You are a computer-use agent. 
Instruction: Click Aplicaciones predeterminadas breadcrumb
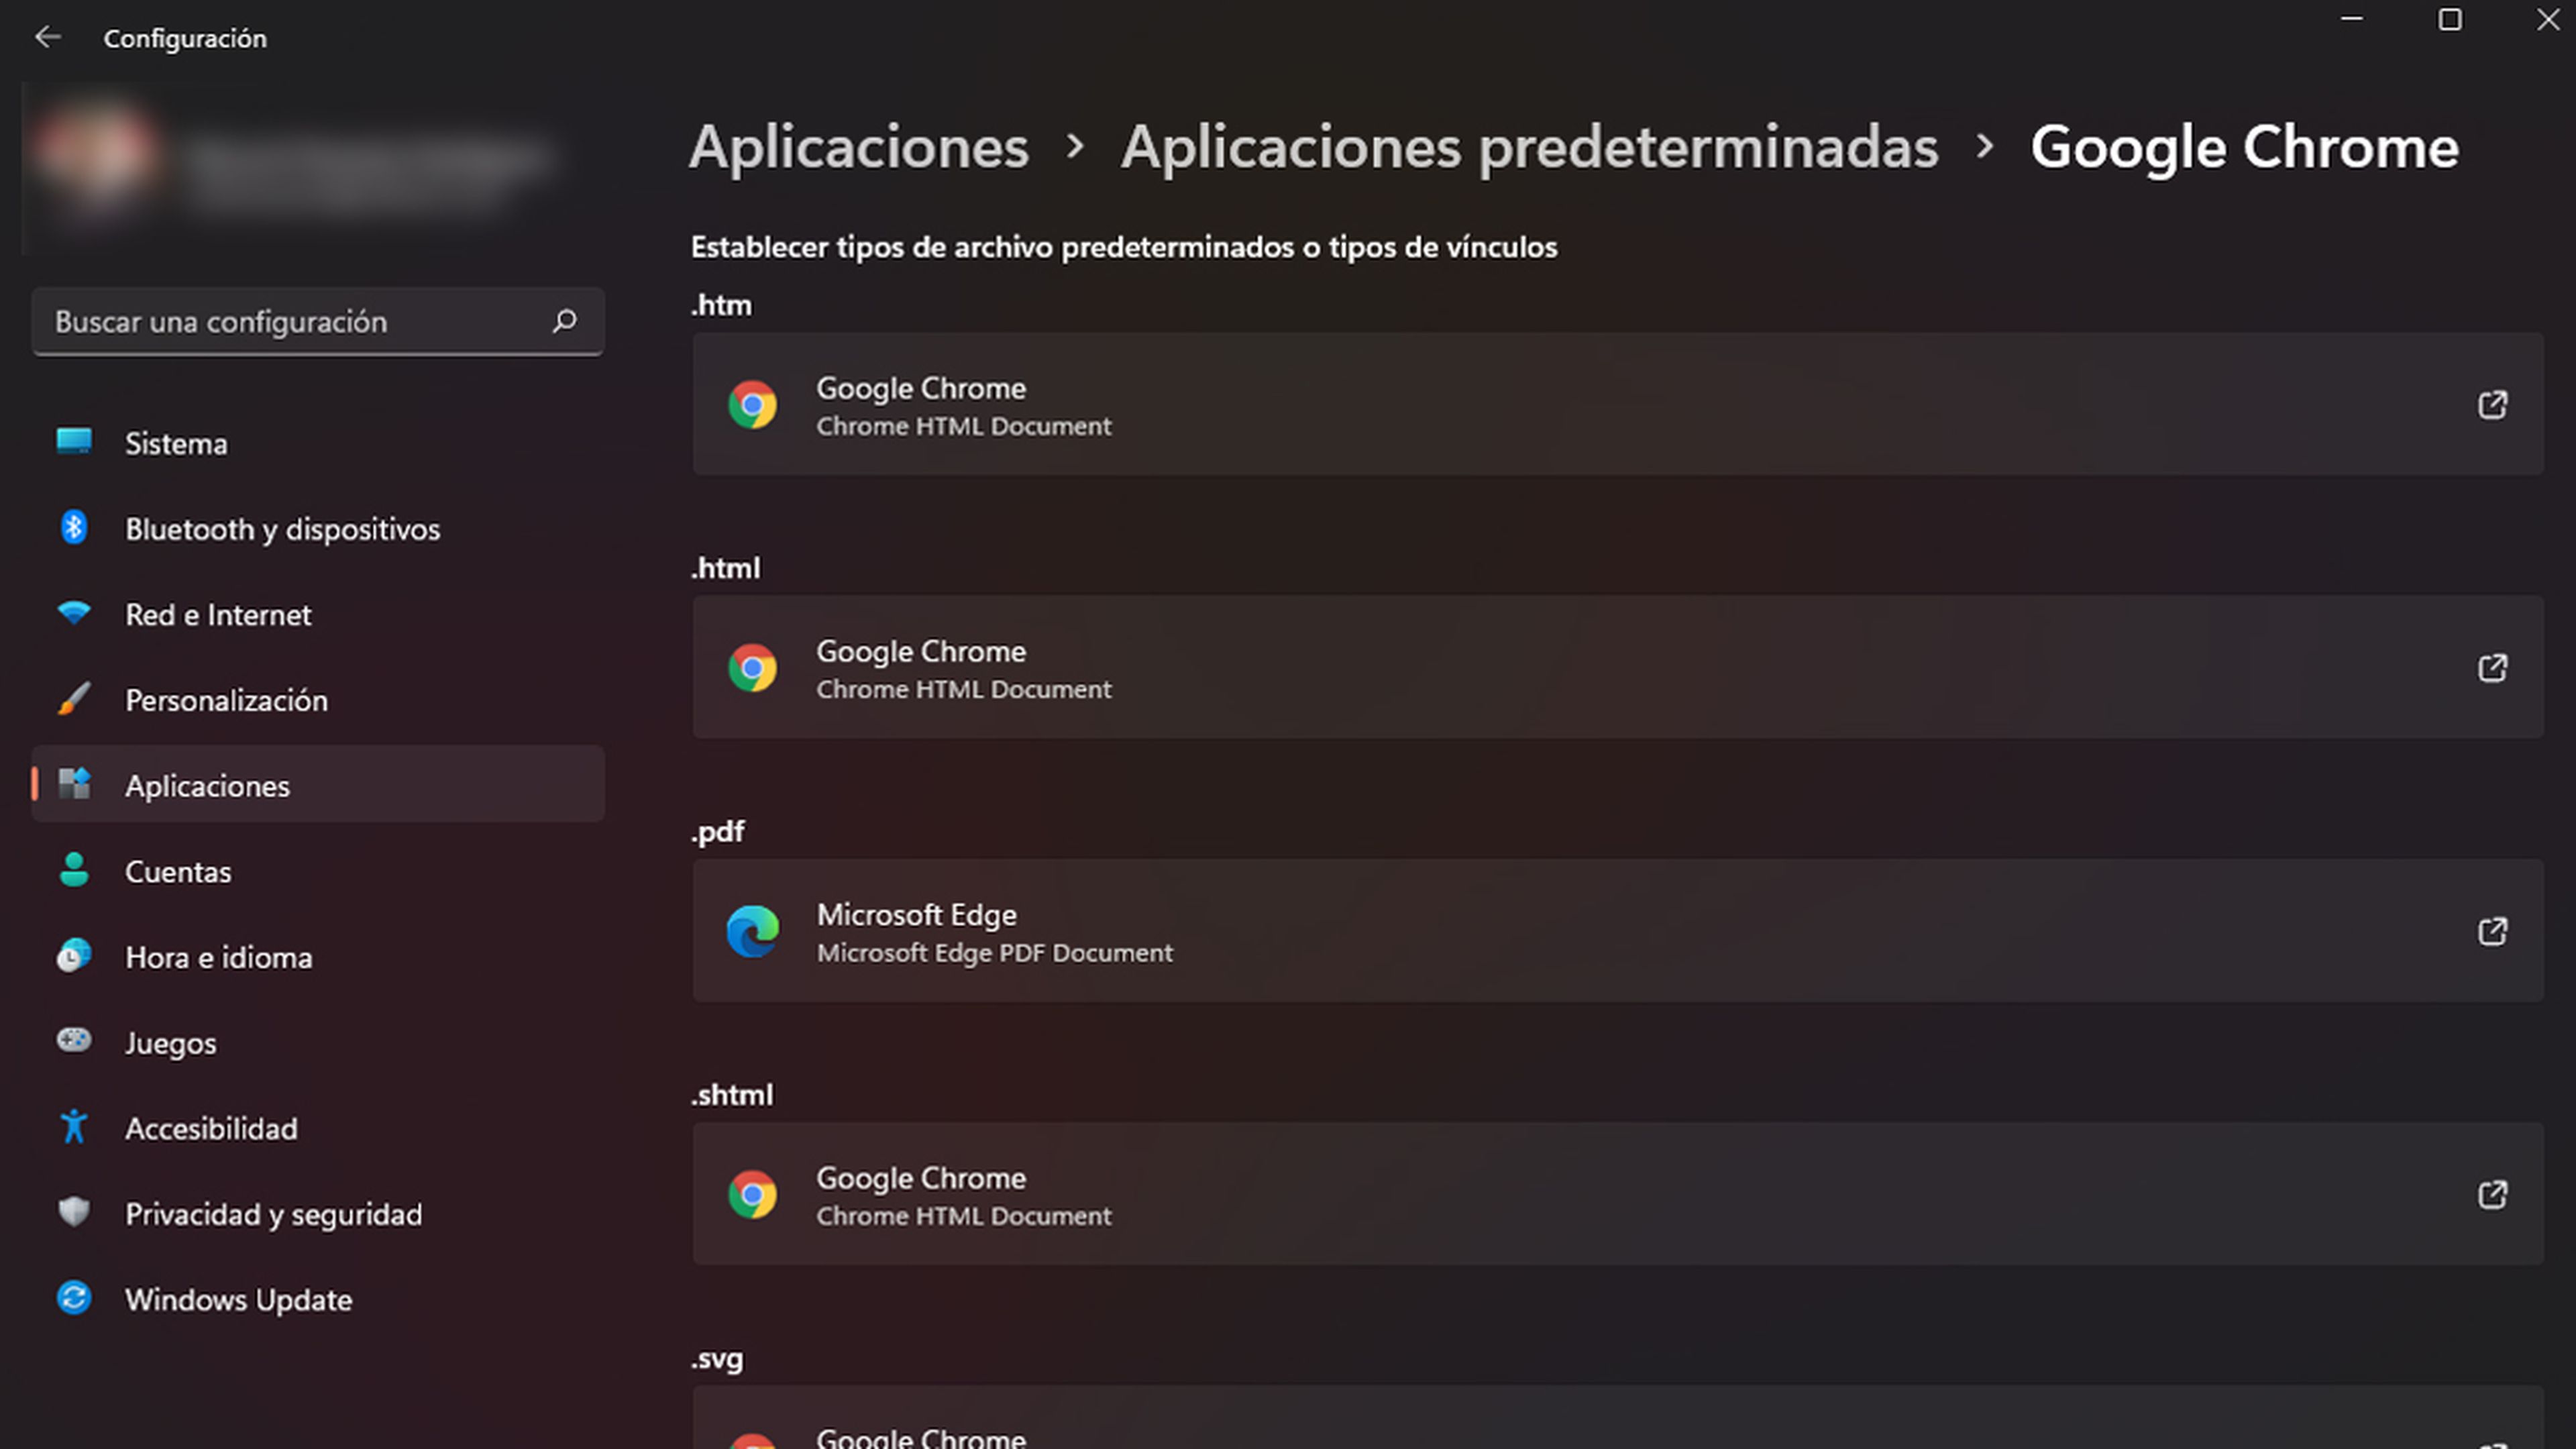click(x=1529, y=147)
